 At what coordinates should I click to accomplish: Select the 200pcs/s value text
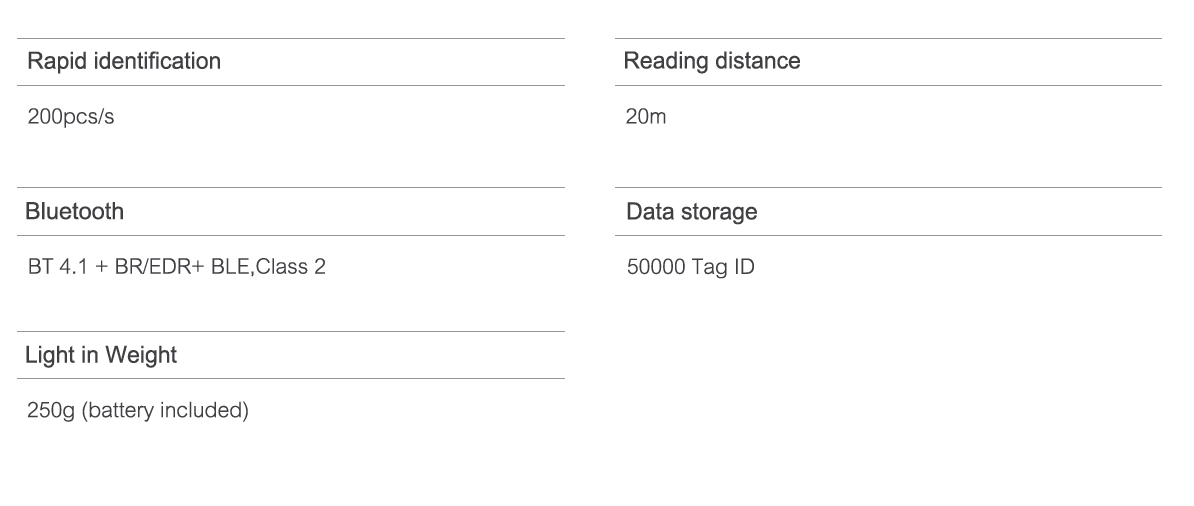71,117
